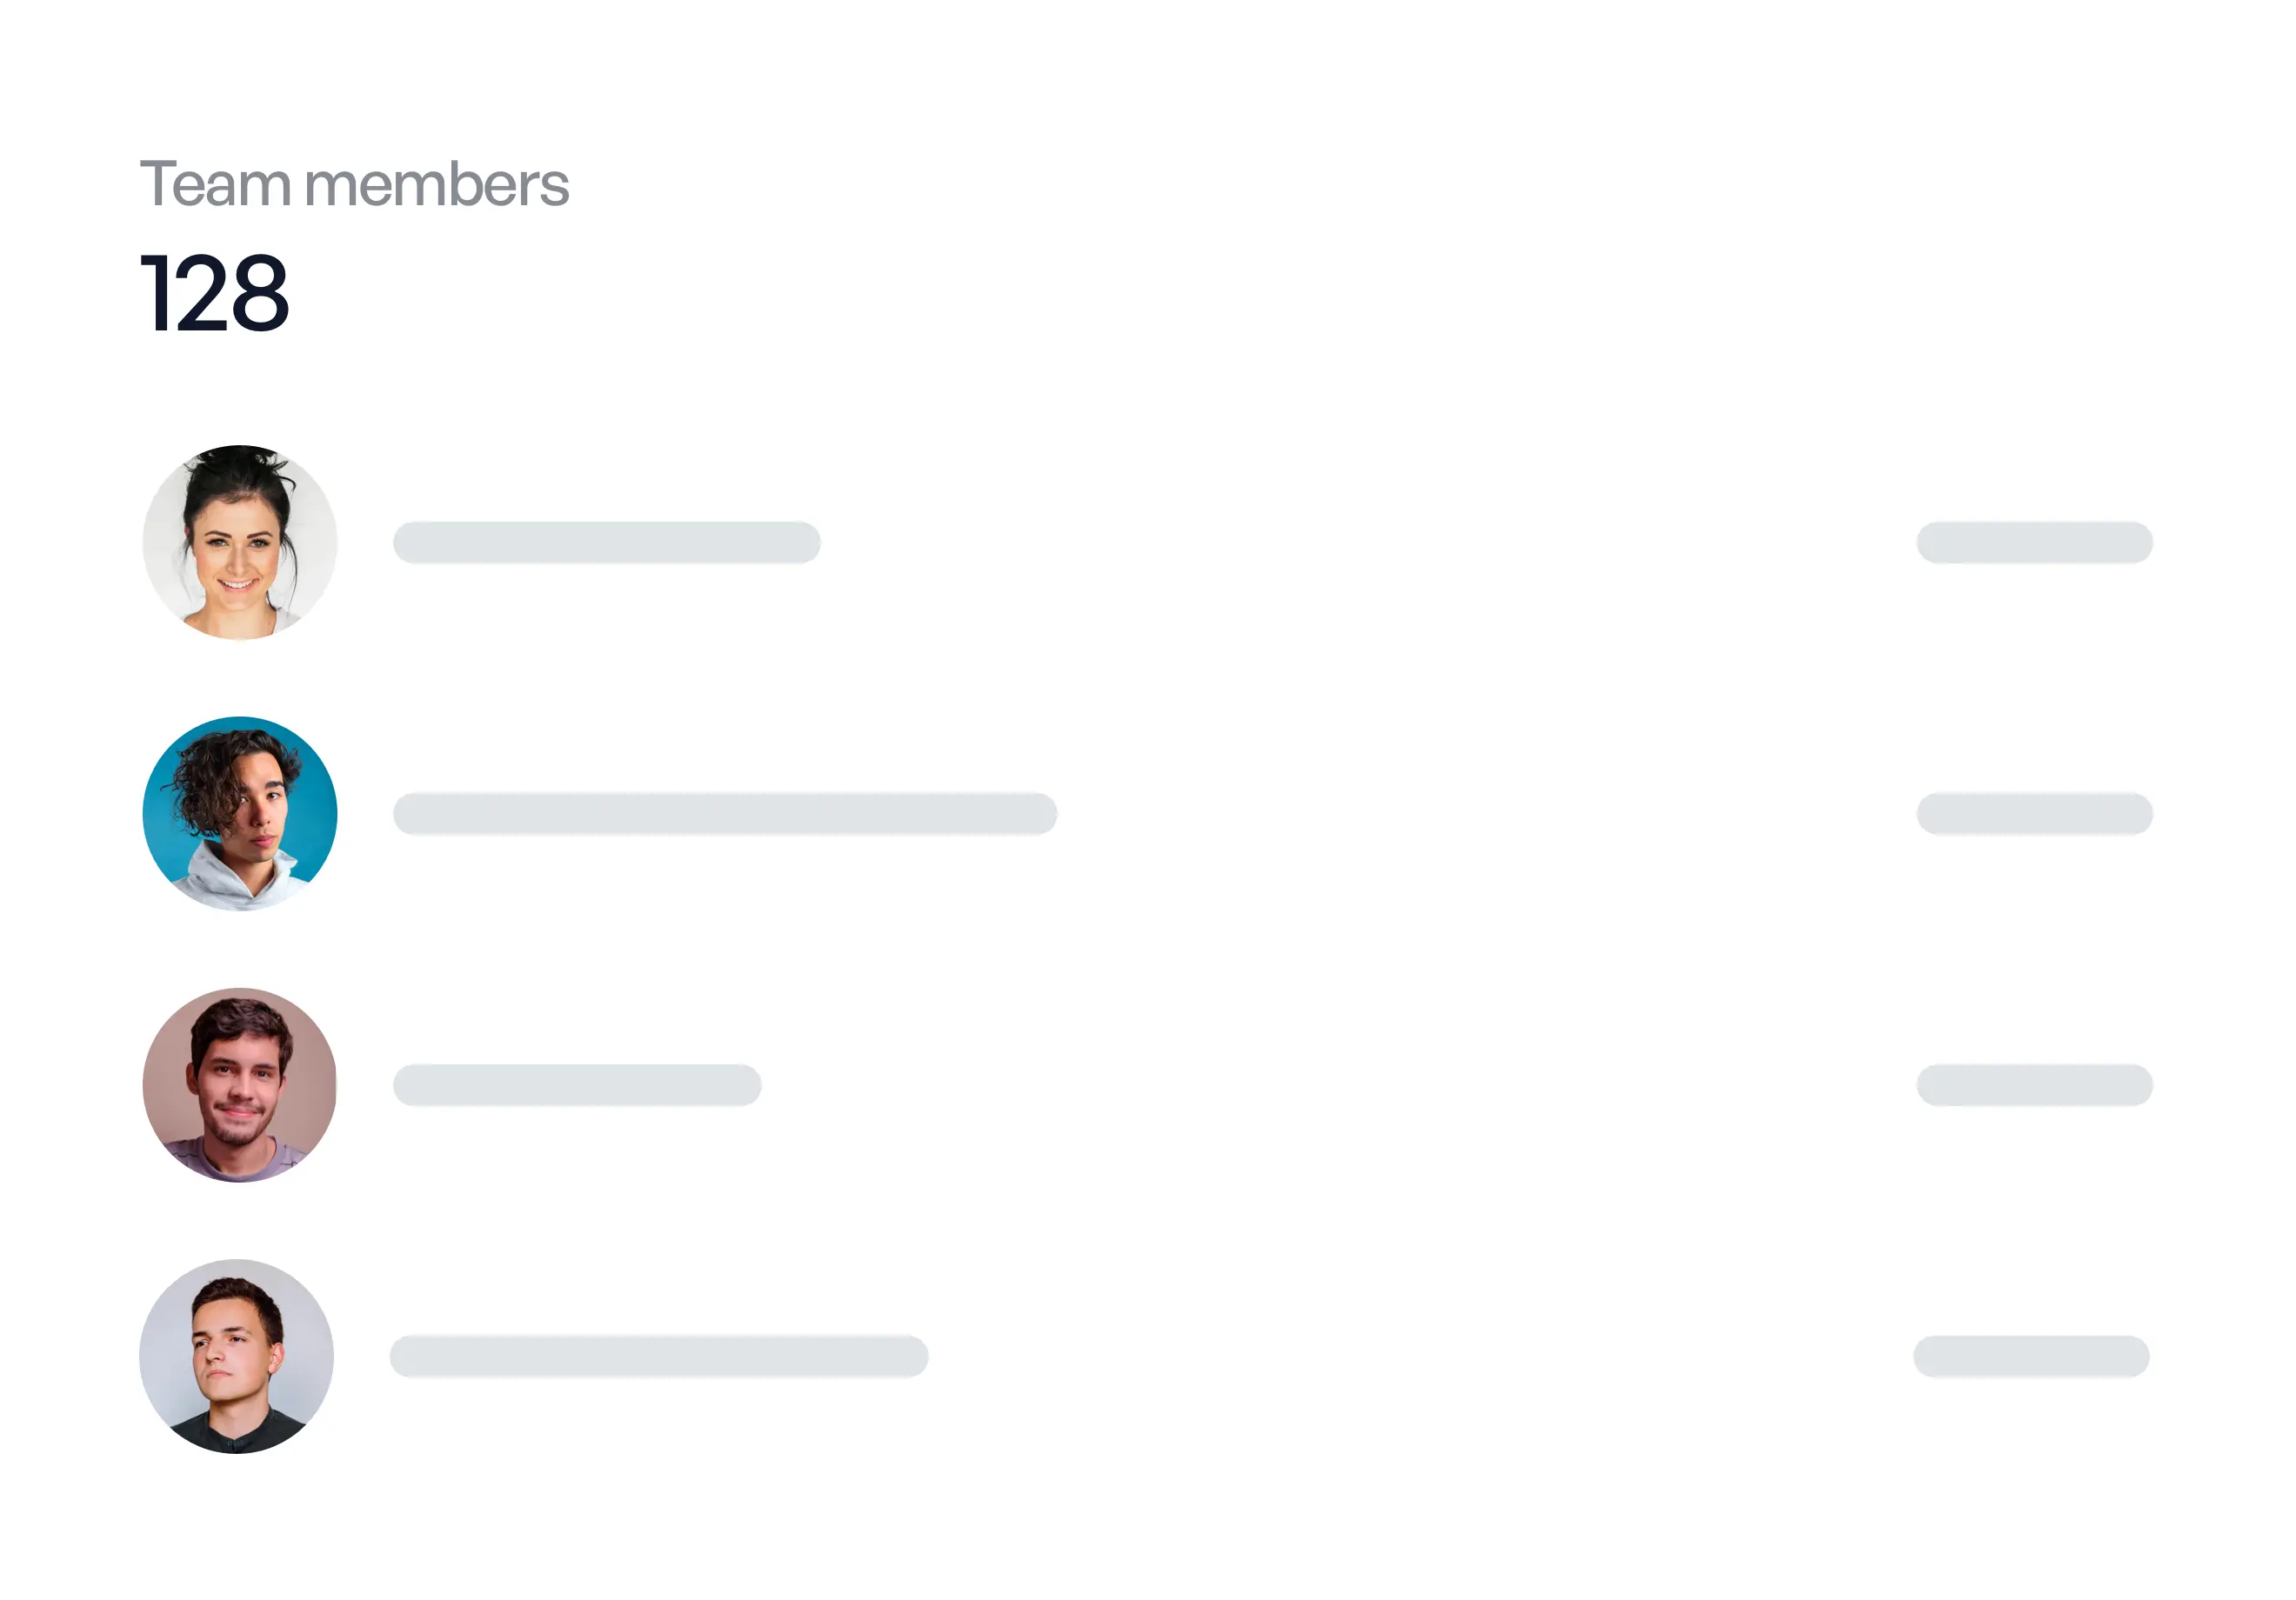Select the third member's short name placeholder
Viewport: 2296px width, 1600px height.
click(x=577, y=1085)
